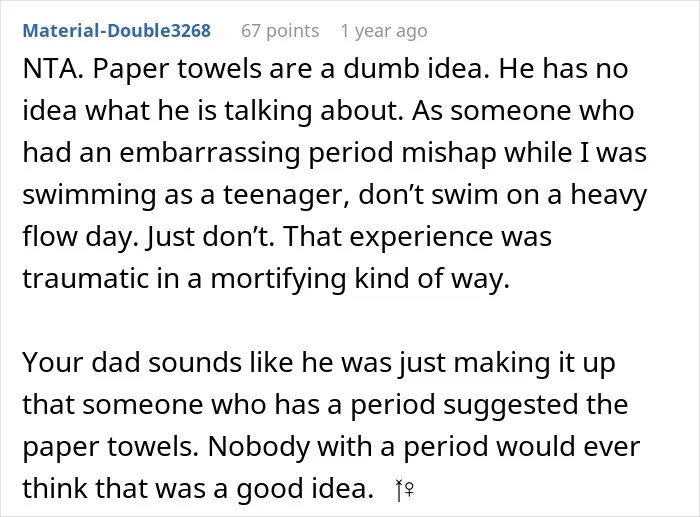700x517 pixels.
Task: Click the 67 points score label
Action: 280,31
